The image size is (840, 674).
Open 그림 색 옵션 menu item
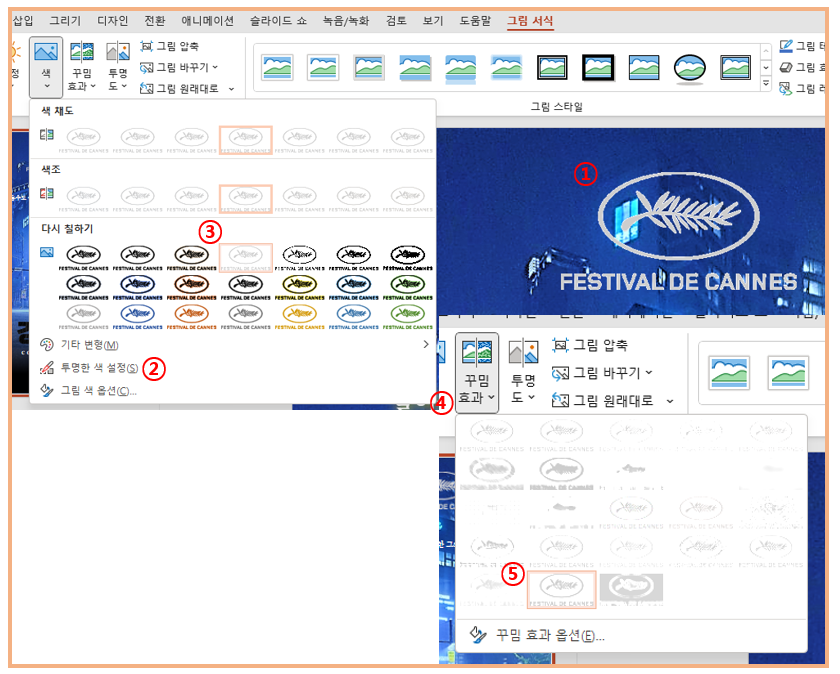tap(234, 391)
